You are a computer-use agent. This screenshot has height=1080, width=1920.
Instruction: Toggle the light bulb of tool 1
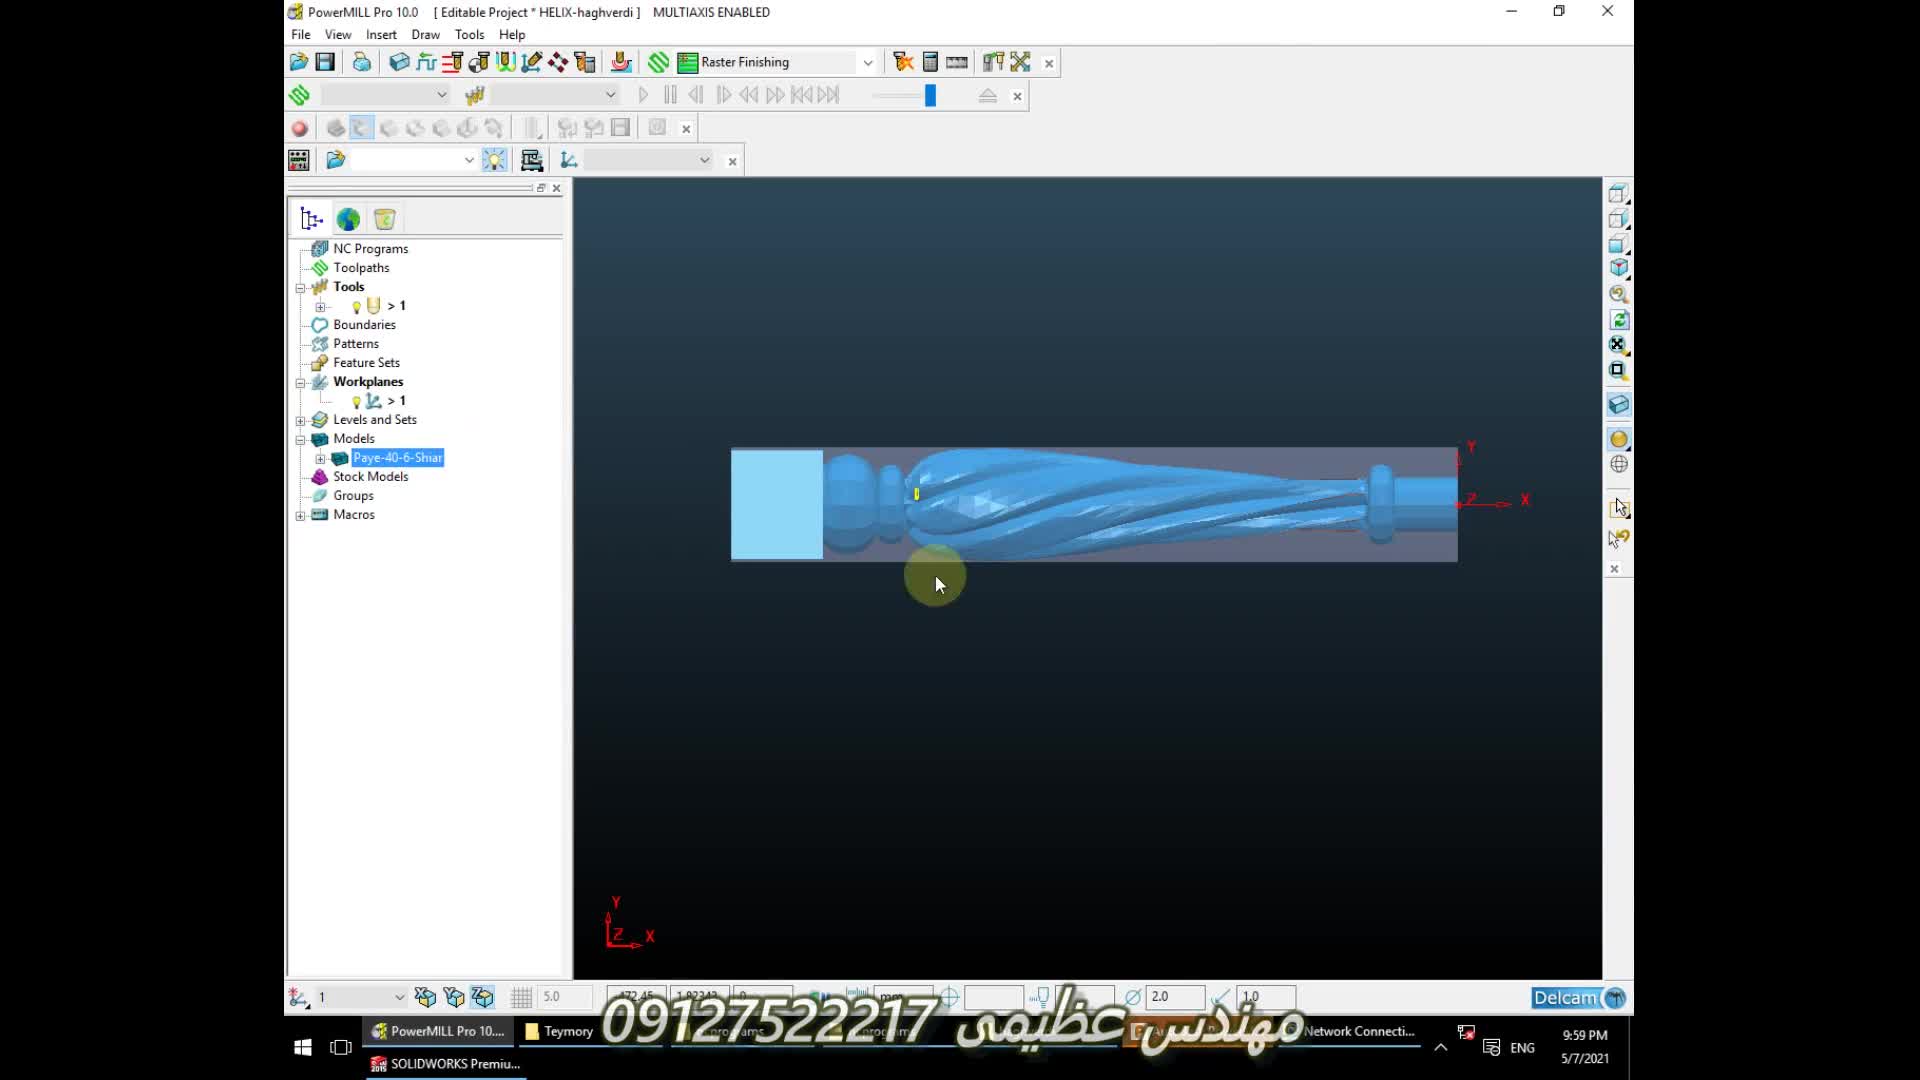pos(356,306)
